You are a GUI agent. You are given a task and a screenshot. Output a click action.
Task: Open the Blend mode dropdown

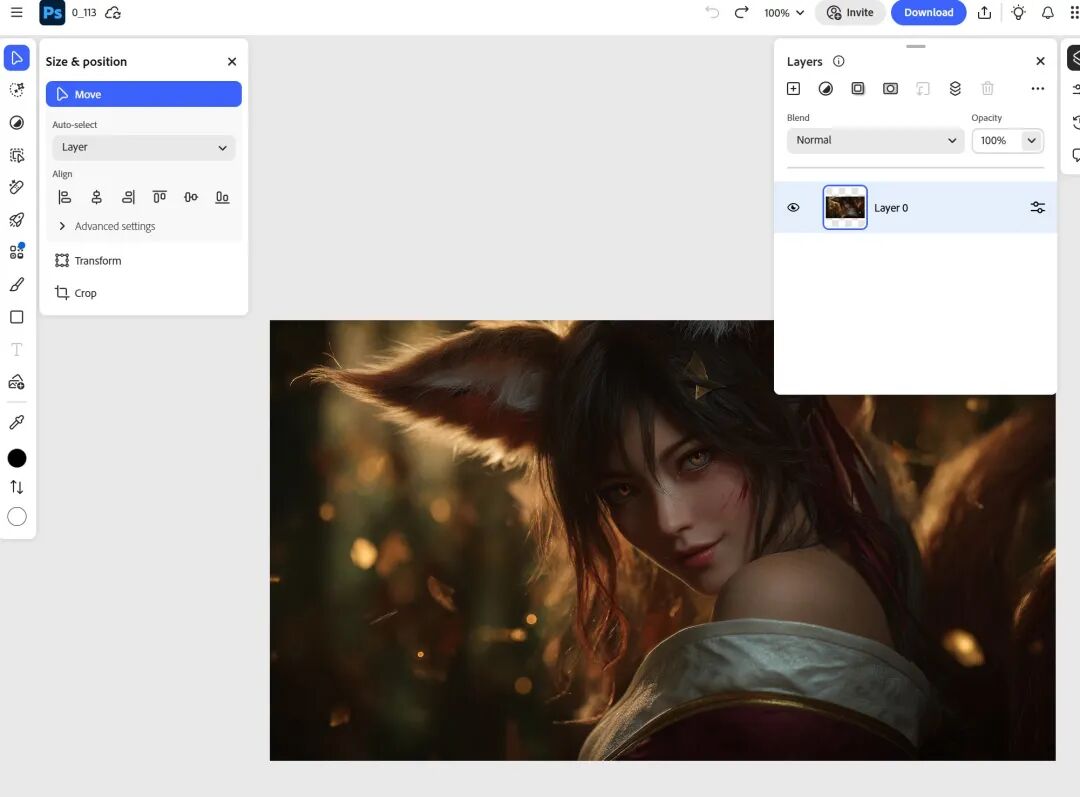coord(874,140)
